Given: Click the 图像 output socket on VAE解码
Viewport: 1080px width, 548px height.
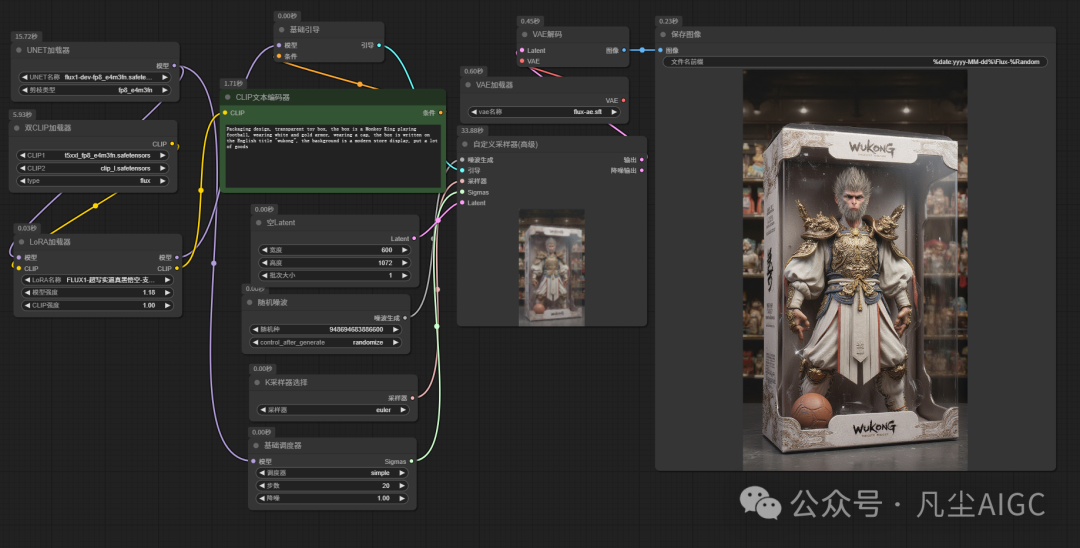Looking at the screenshot, I should click(624, 50).
